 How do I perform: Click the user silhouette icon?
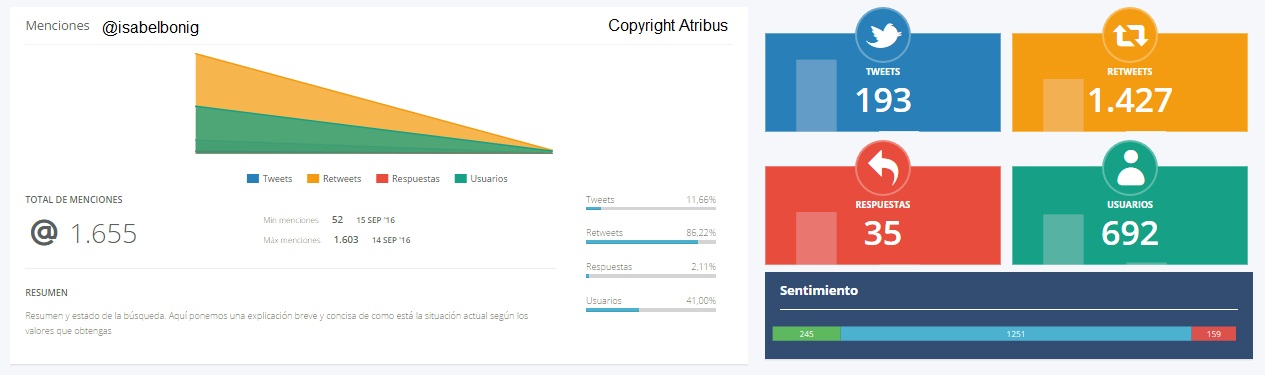pos(1129,169)
